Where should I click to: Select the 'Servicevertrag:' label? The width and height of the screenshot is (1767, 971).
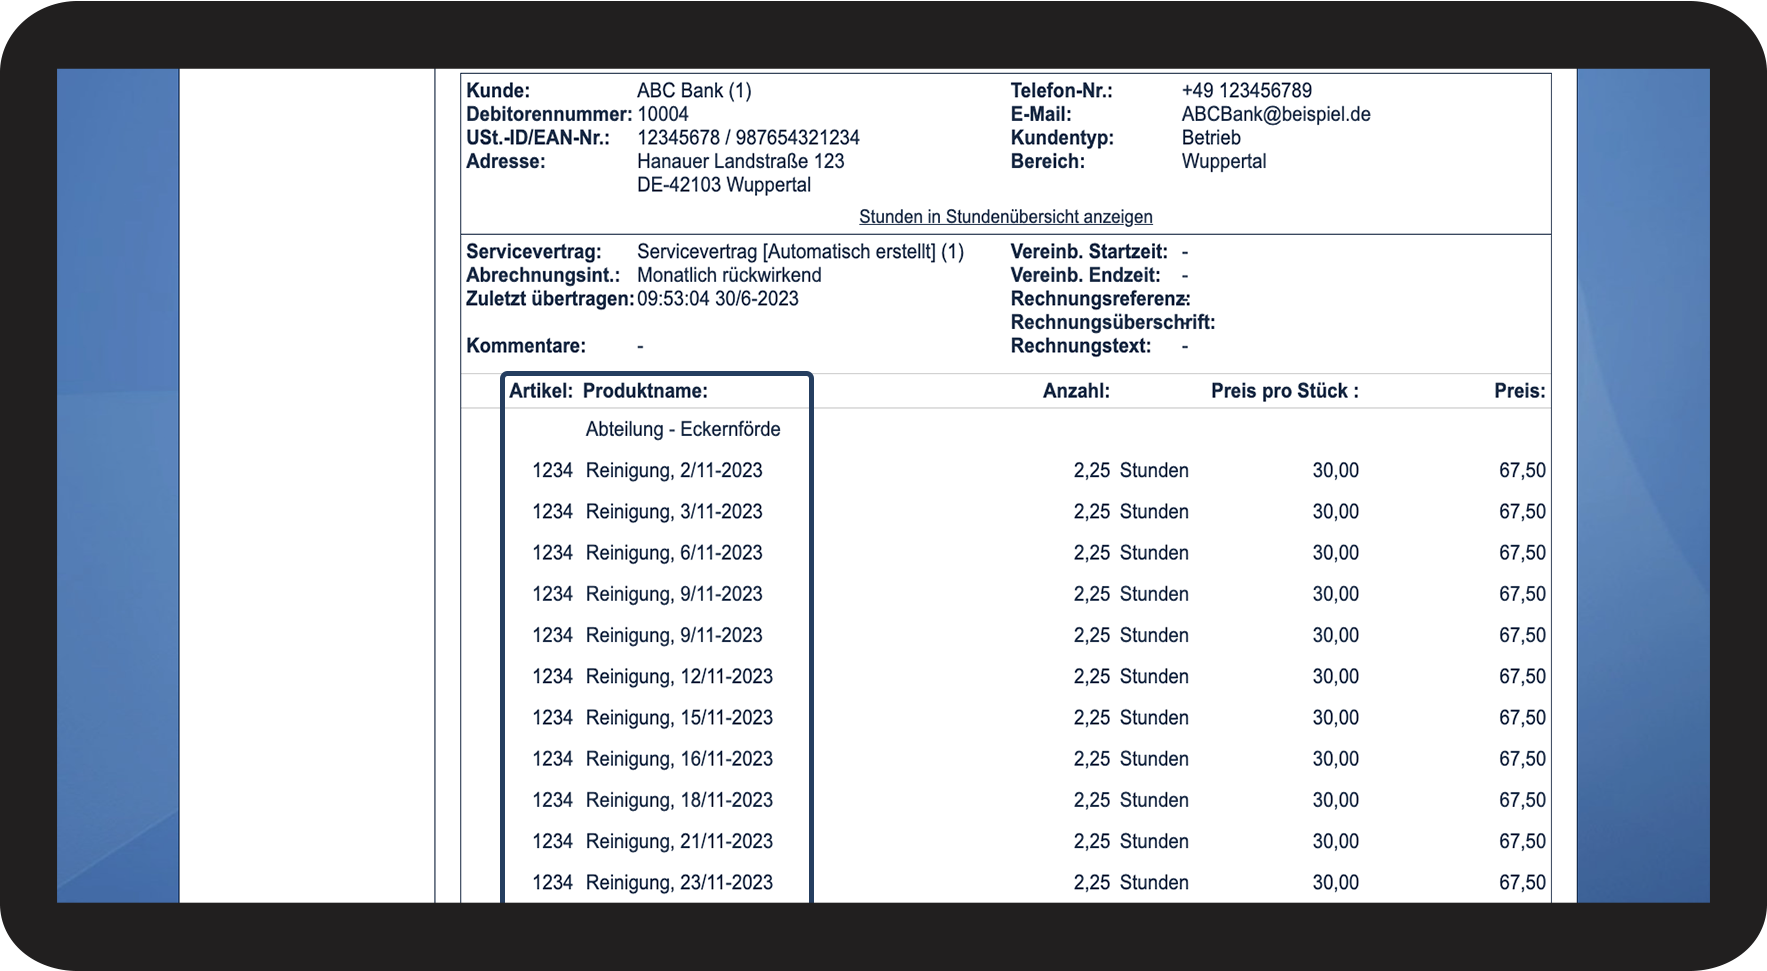point(534,252)
